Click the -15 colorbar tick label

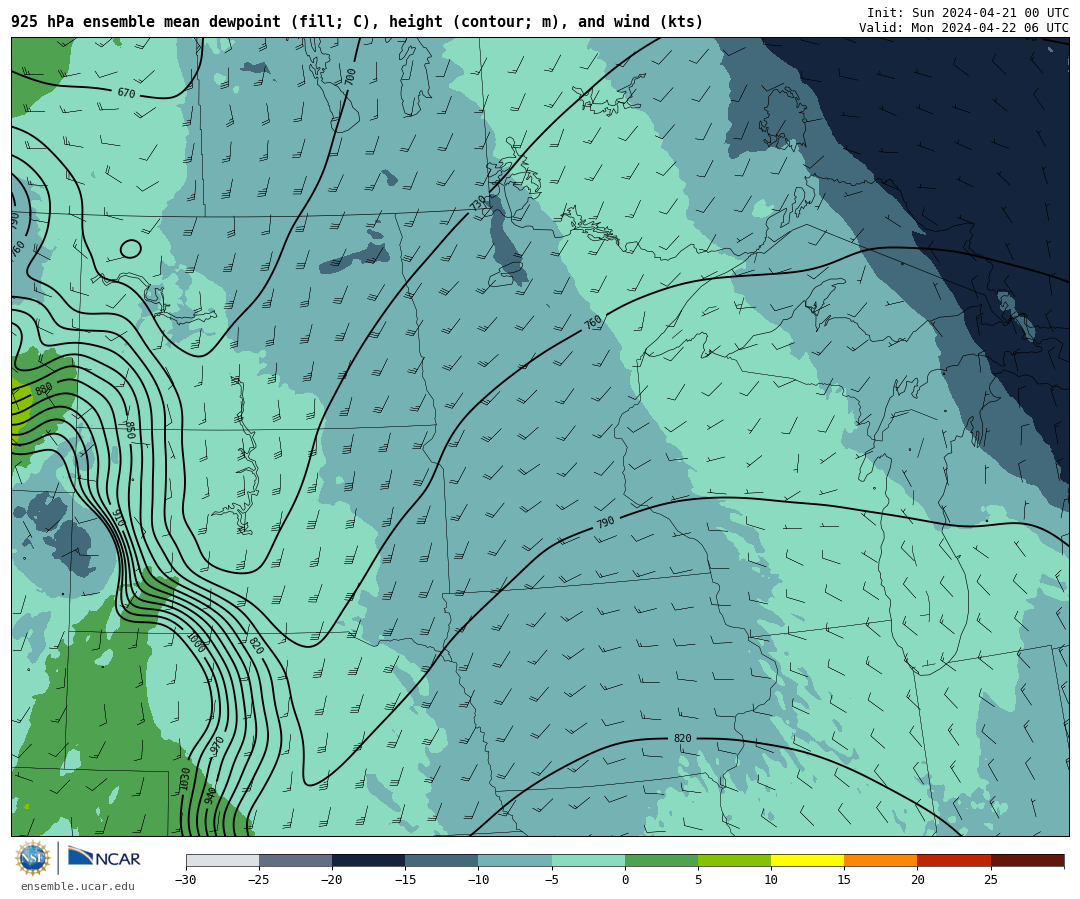(x=404, y=880)
